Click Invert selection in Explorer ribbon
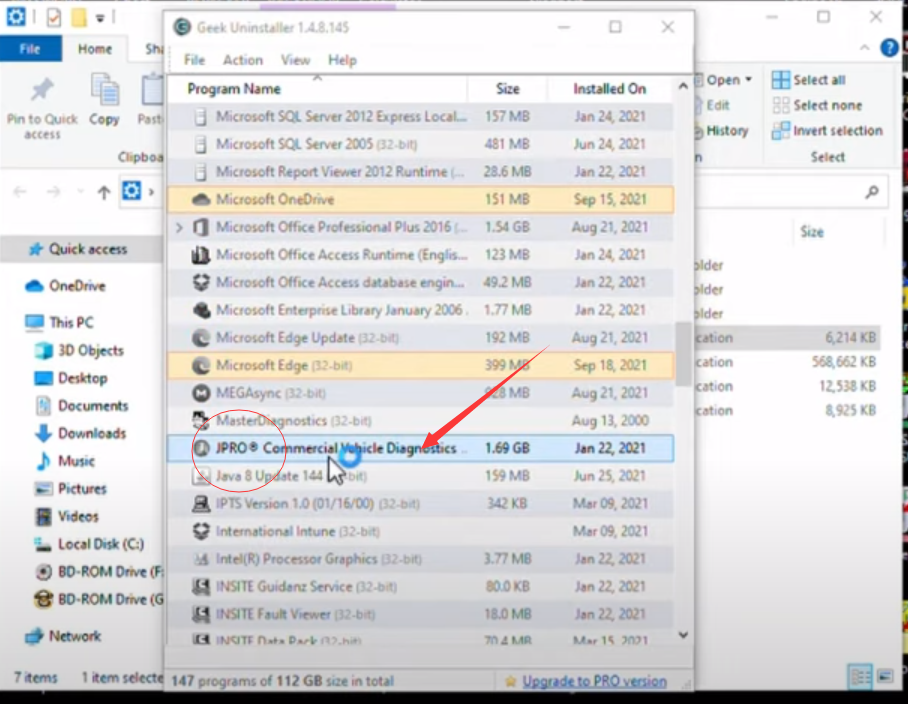 828,131
